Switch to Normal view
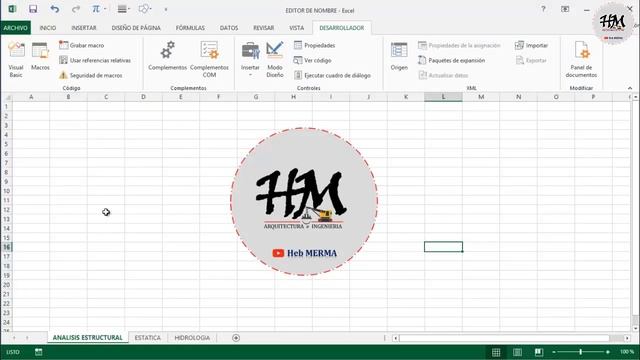 [x=496, y=352]
